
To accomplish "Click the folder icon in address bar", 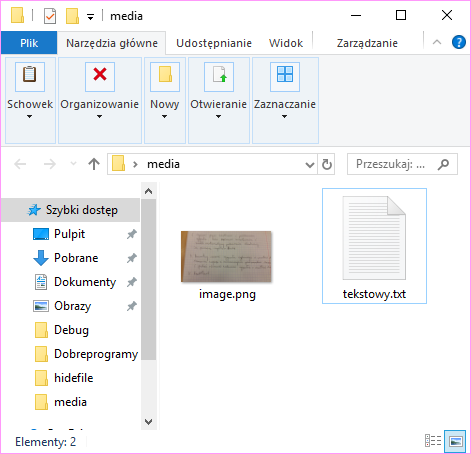I will coord(118,164).
